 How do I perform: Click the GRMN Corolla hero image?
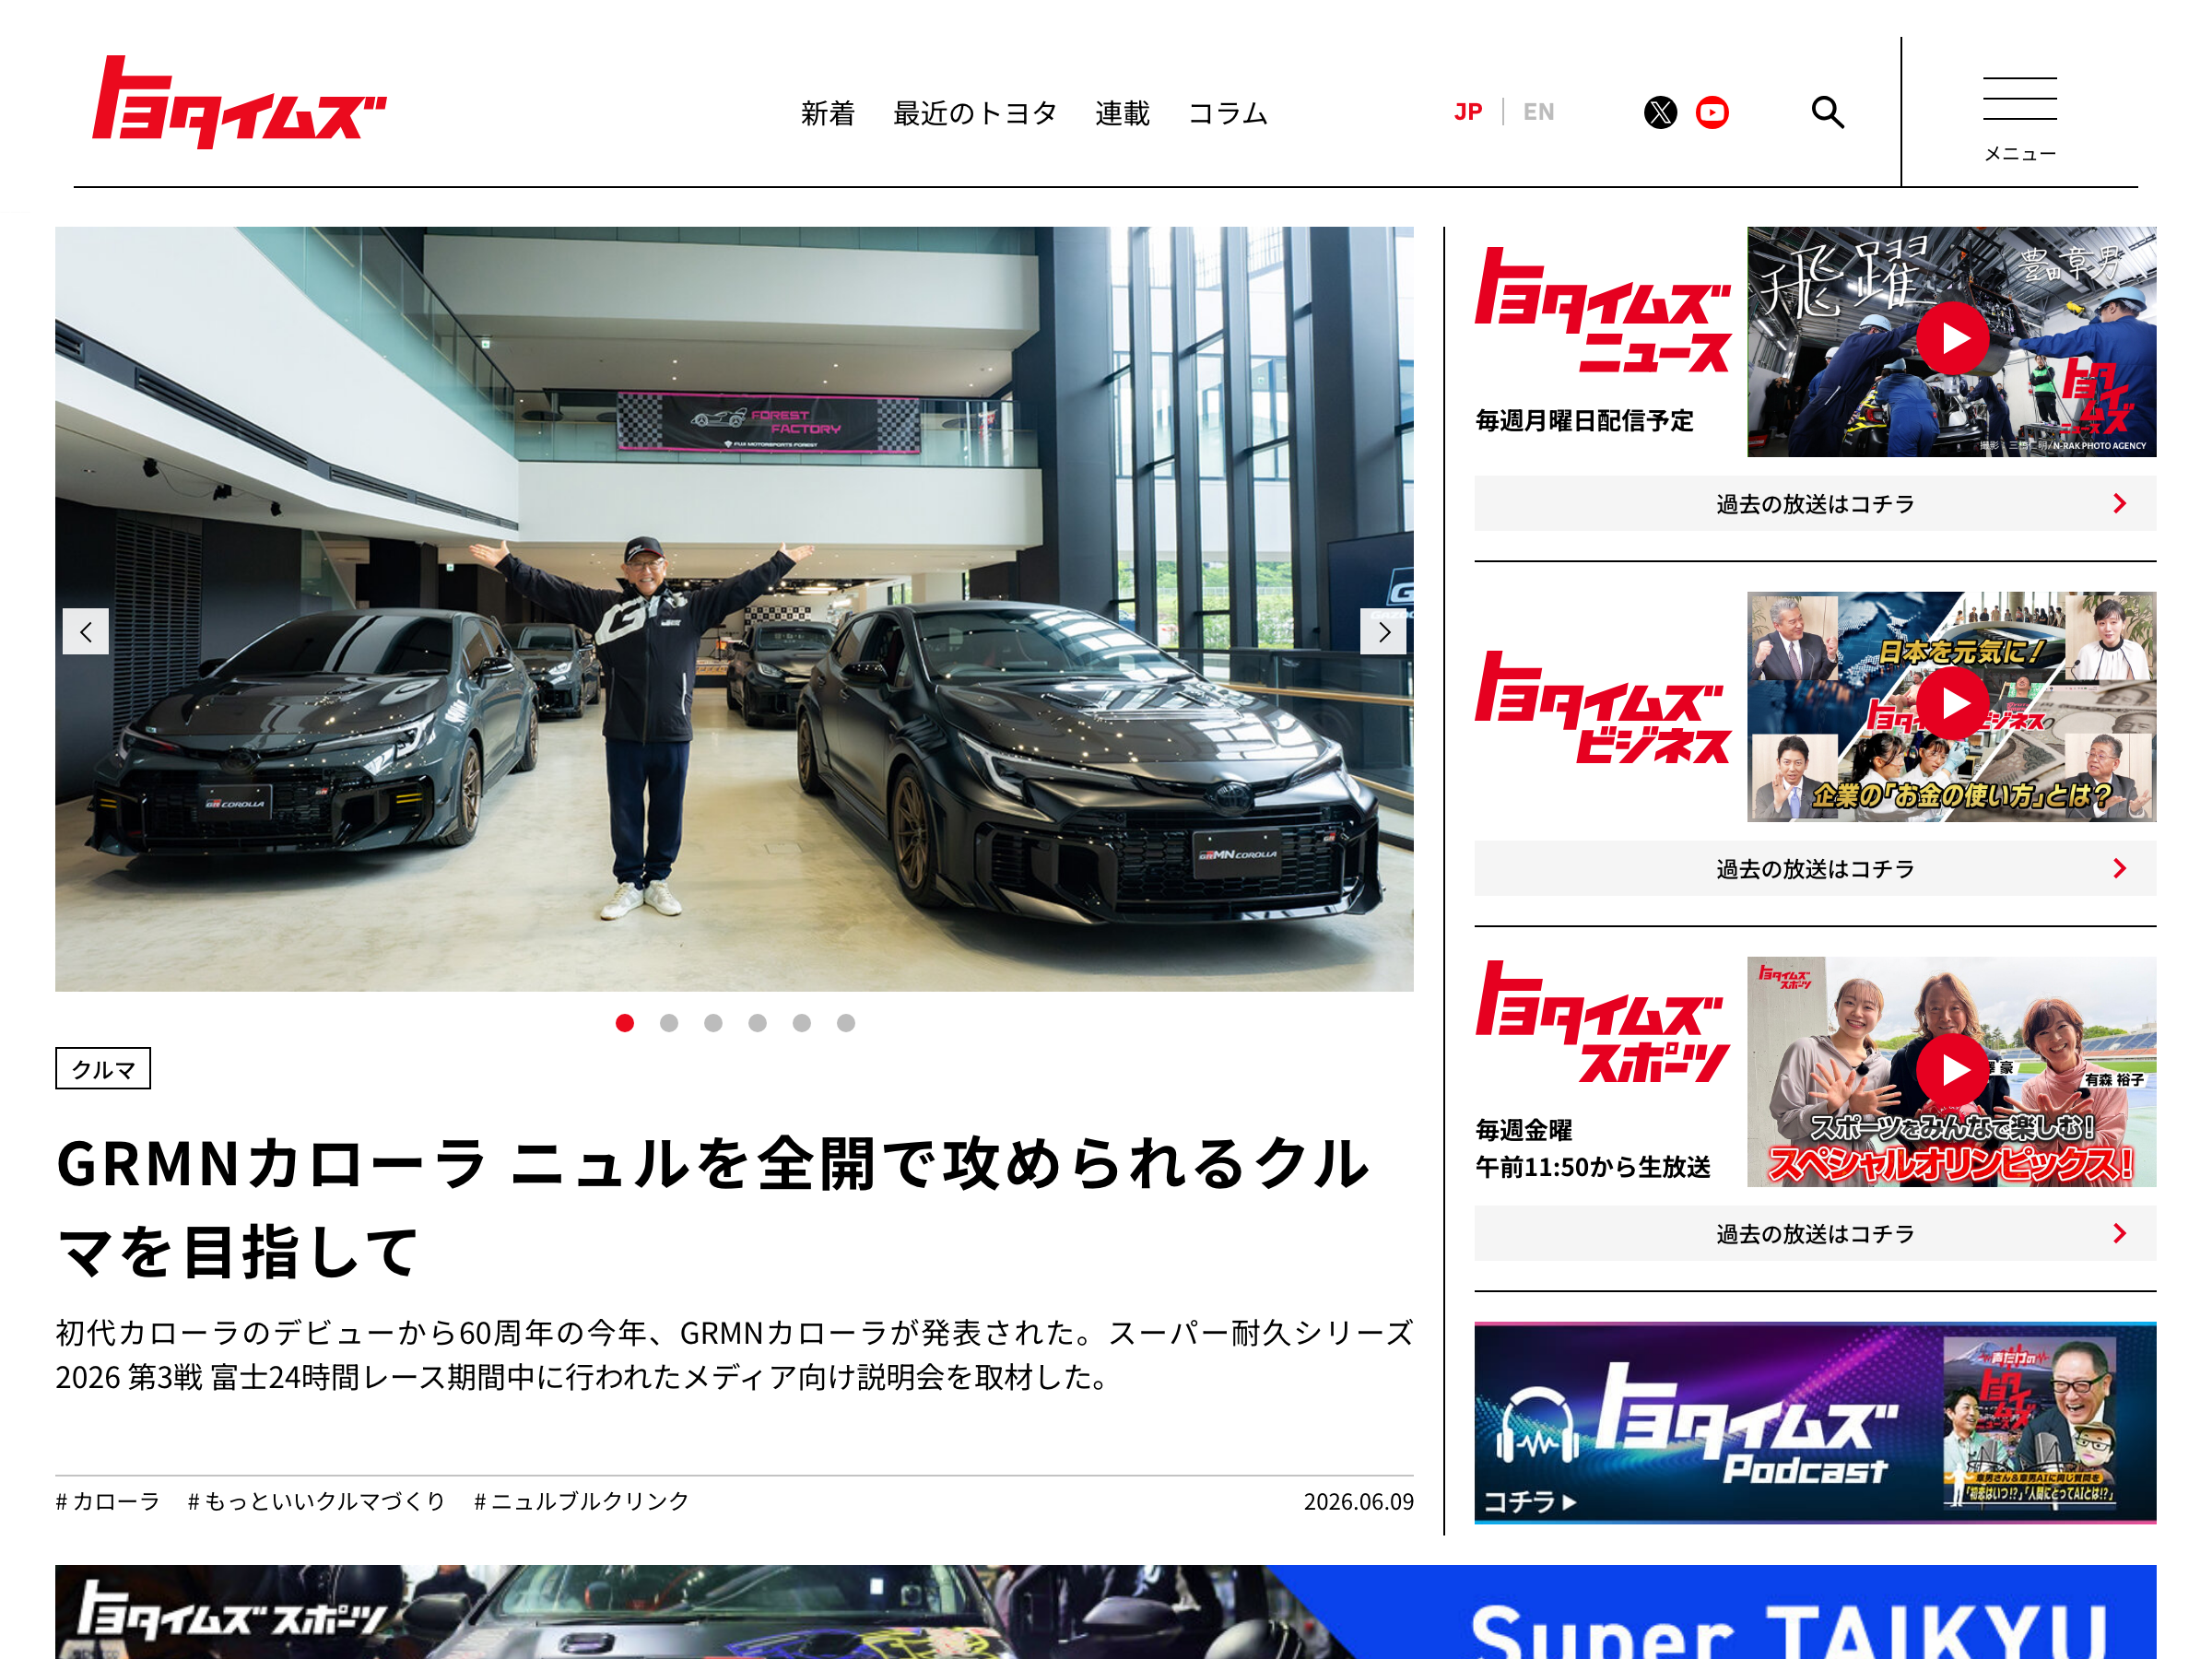[x=734, y=609]
